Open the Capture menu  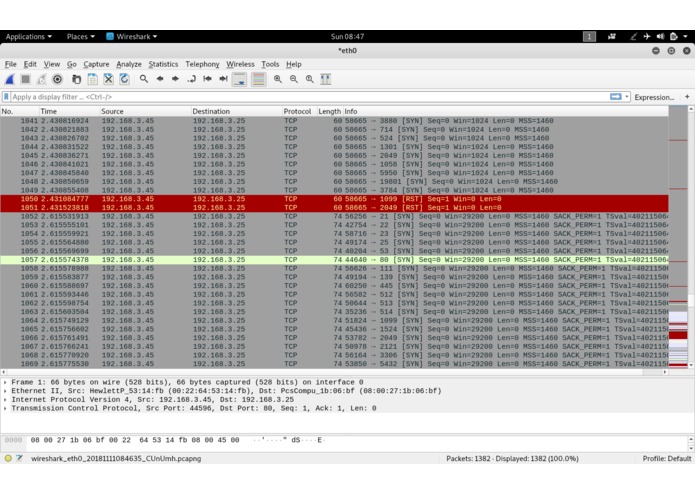point(96,64)
